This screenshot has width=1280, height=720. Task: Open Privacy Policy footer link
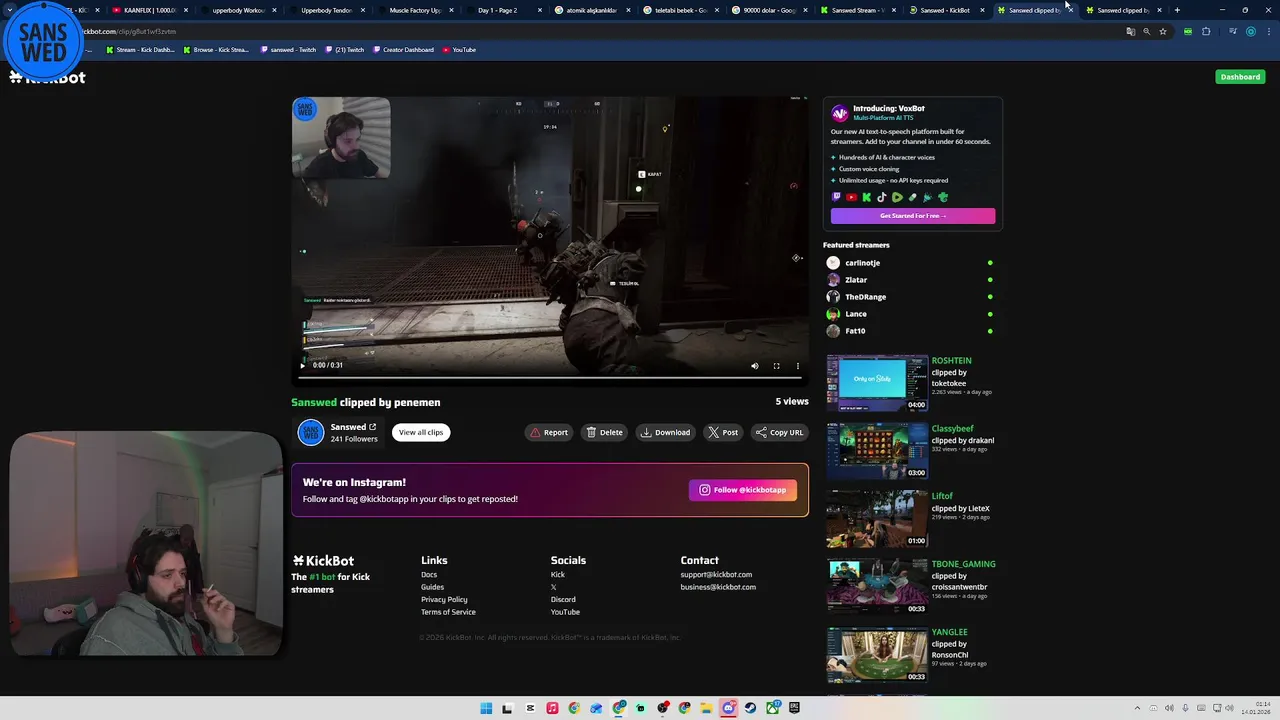pos(444,600)
